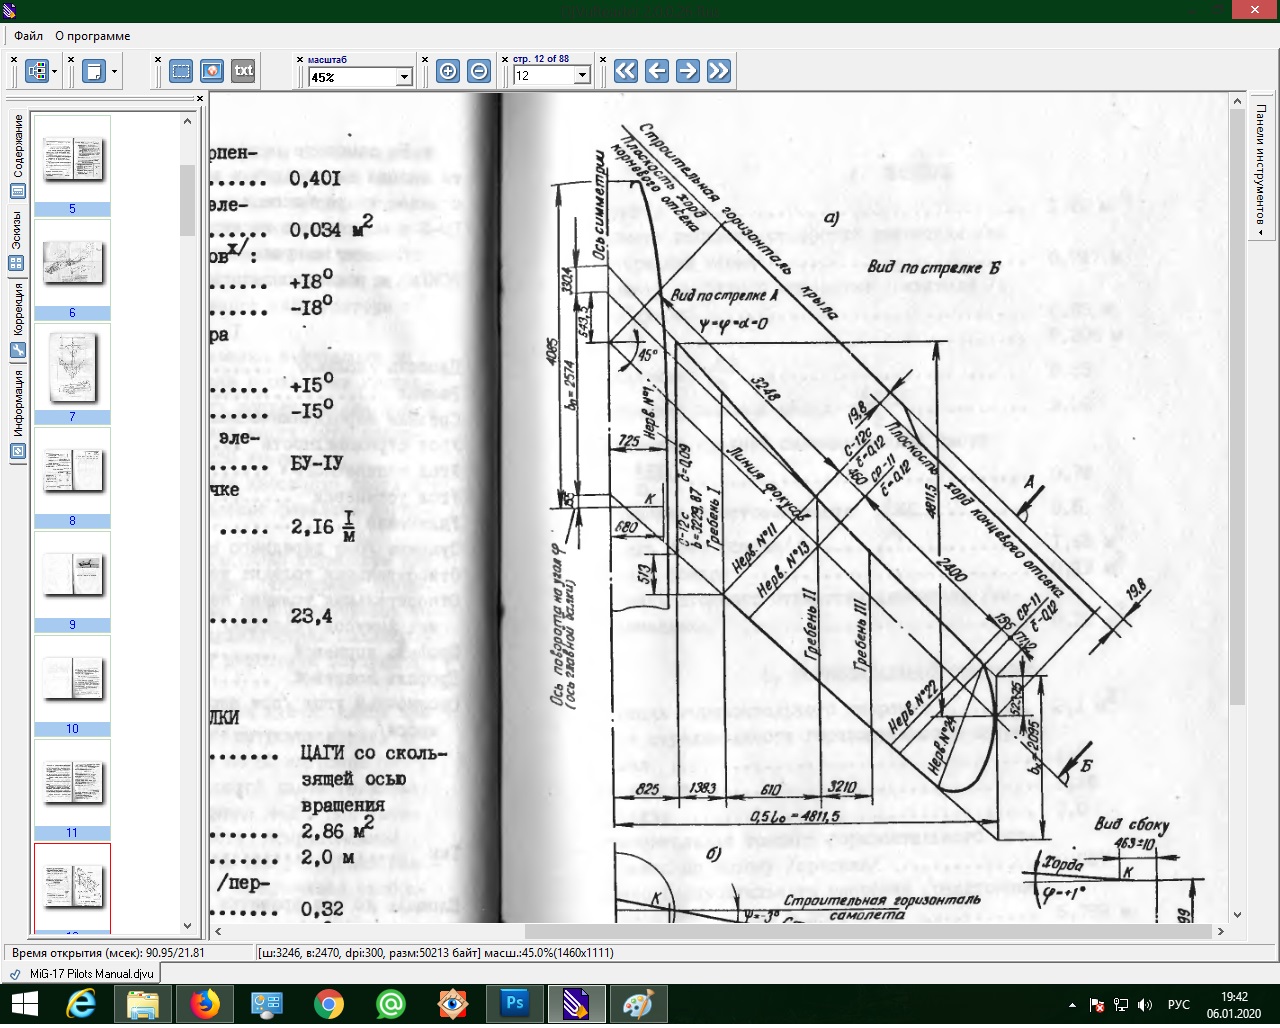Open the масштаб zoom percentage dropdown
Image resolution: width=1280 pixels, height=1028 pixels.
click(404, 77)
